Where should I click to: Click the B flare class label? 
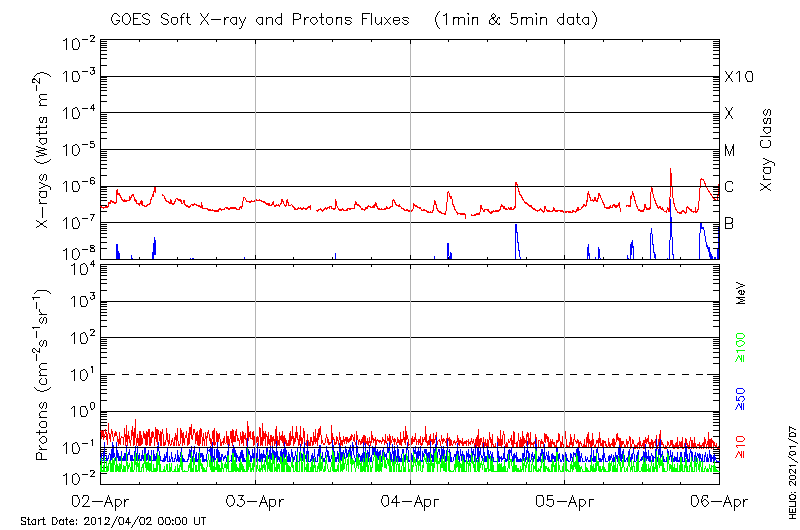click(x=730, y=223)
